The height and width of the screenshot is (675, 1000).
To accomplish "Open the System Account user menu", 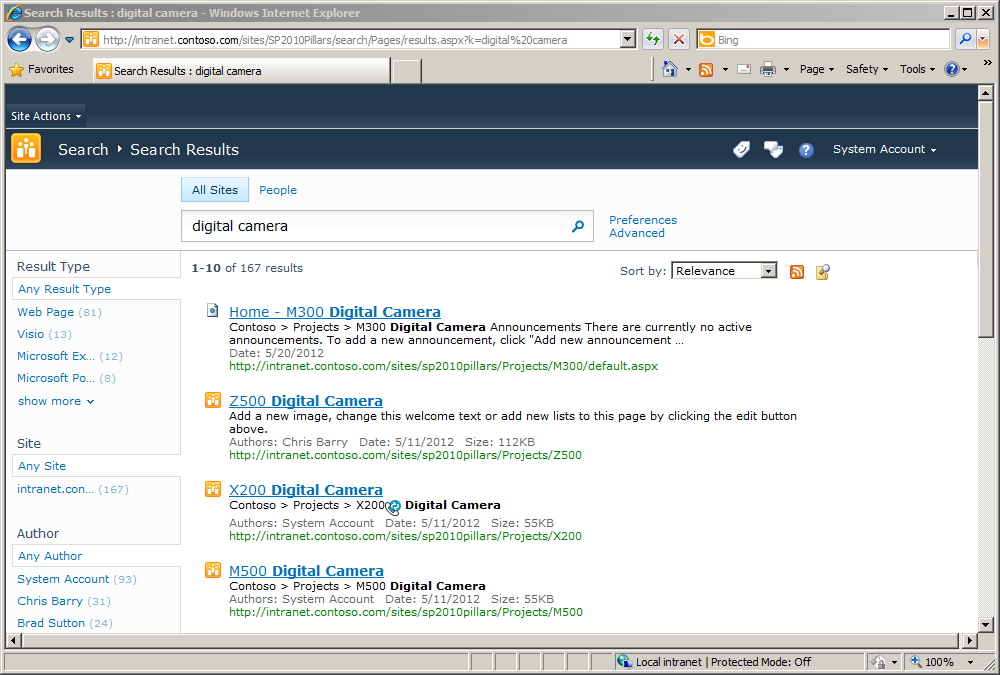I will [x=885, y=149].
